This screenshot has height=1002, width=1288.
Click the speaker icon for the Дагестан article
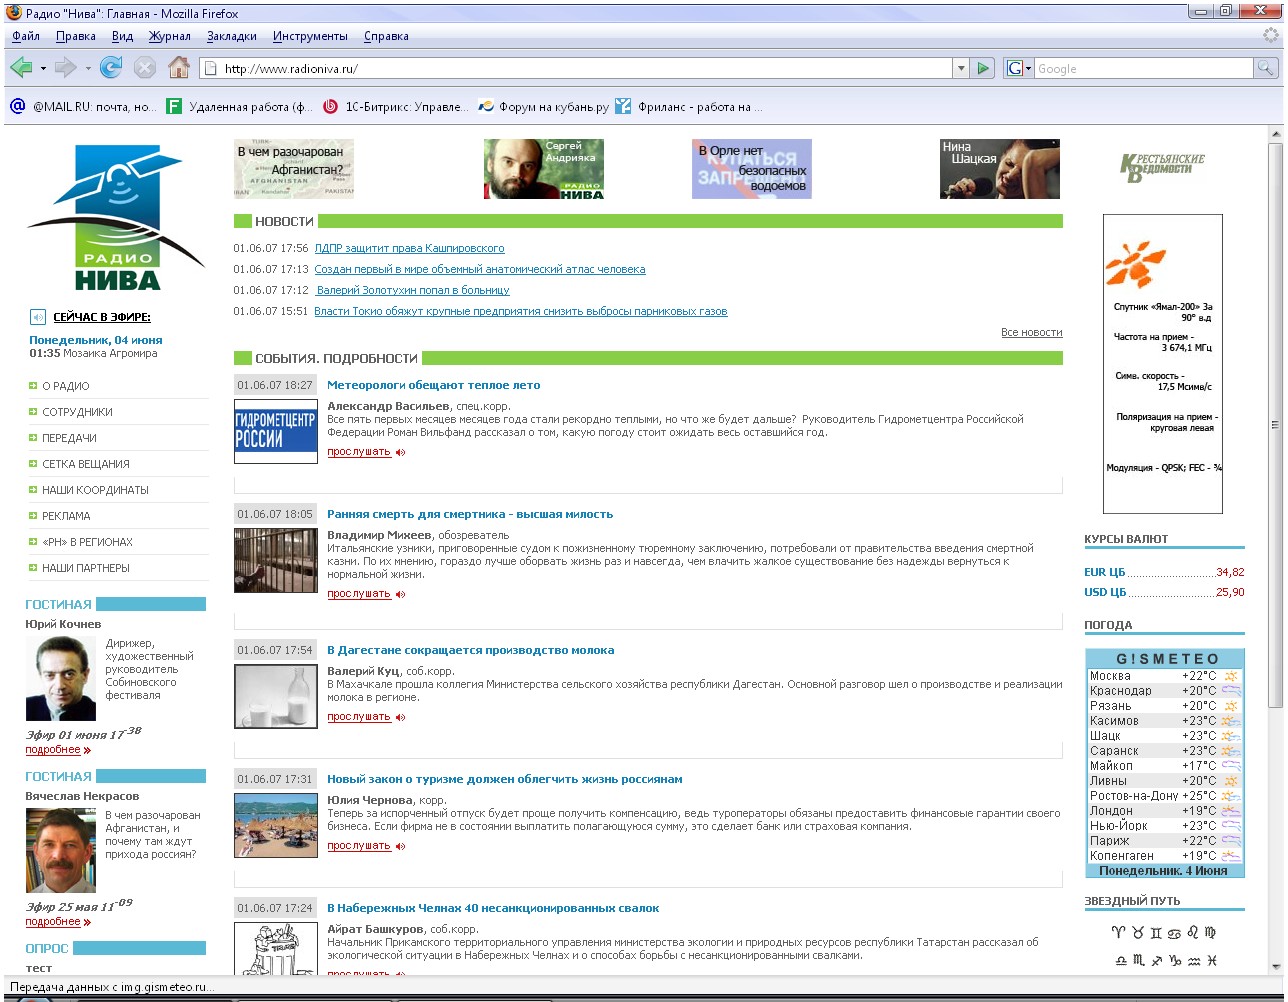(400, 717)
